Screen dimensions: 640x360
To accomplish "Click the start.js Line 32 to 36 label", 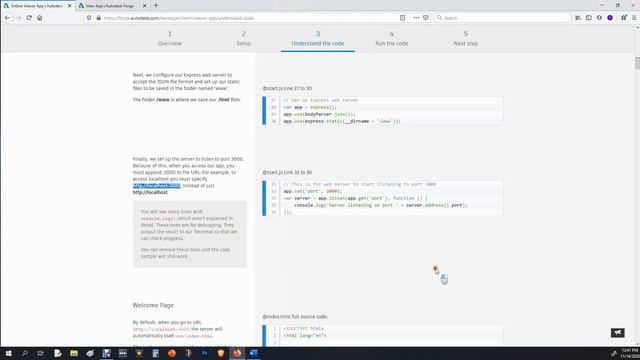I will pyautogui.click(x=287, y=172).
